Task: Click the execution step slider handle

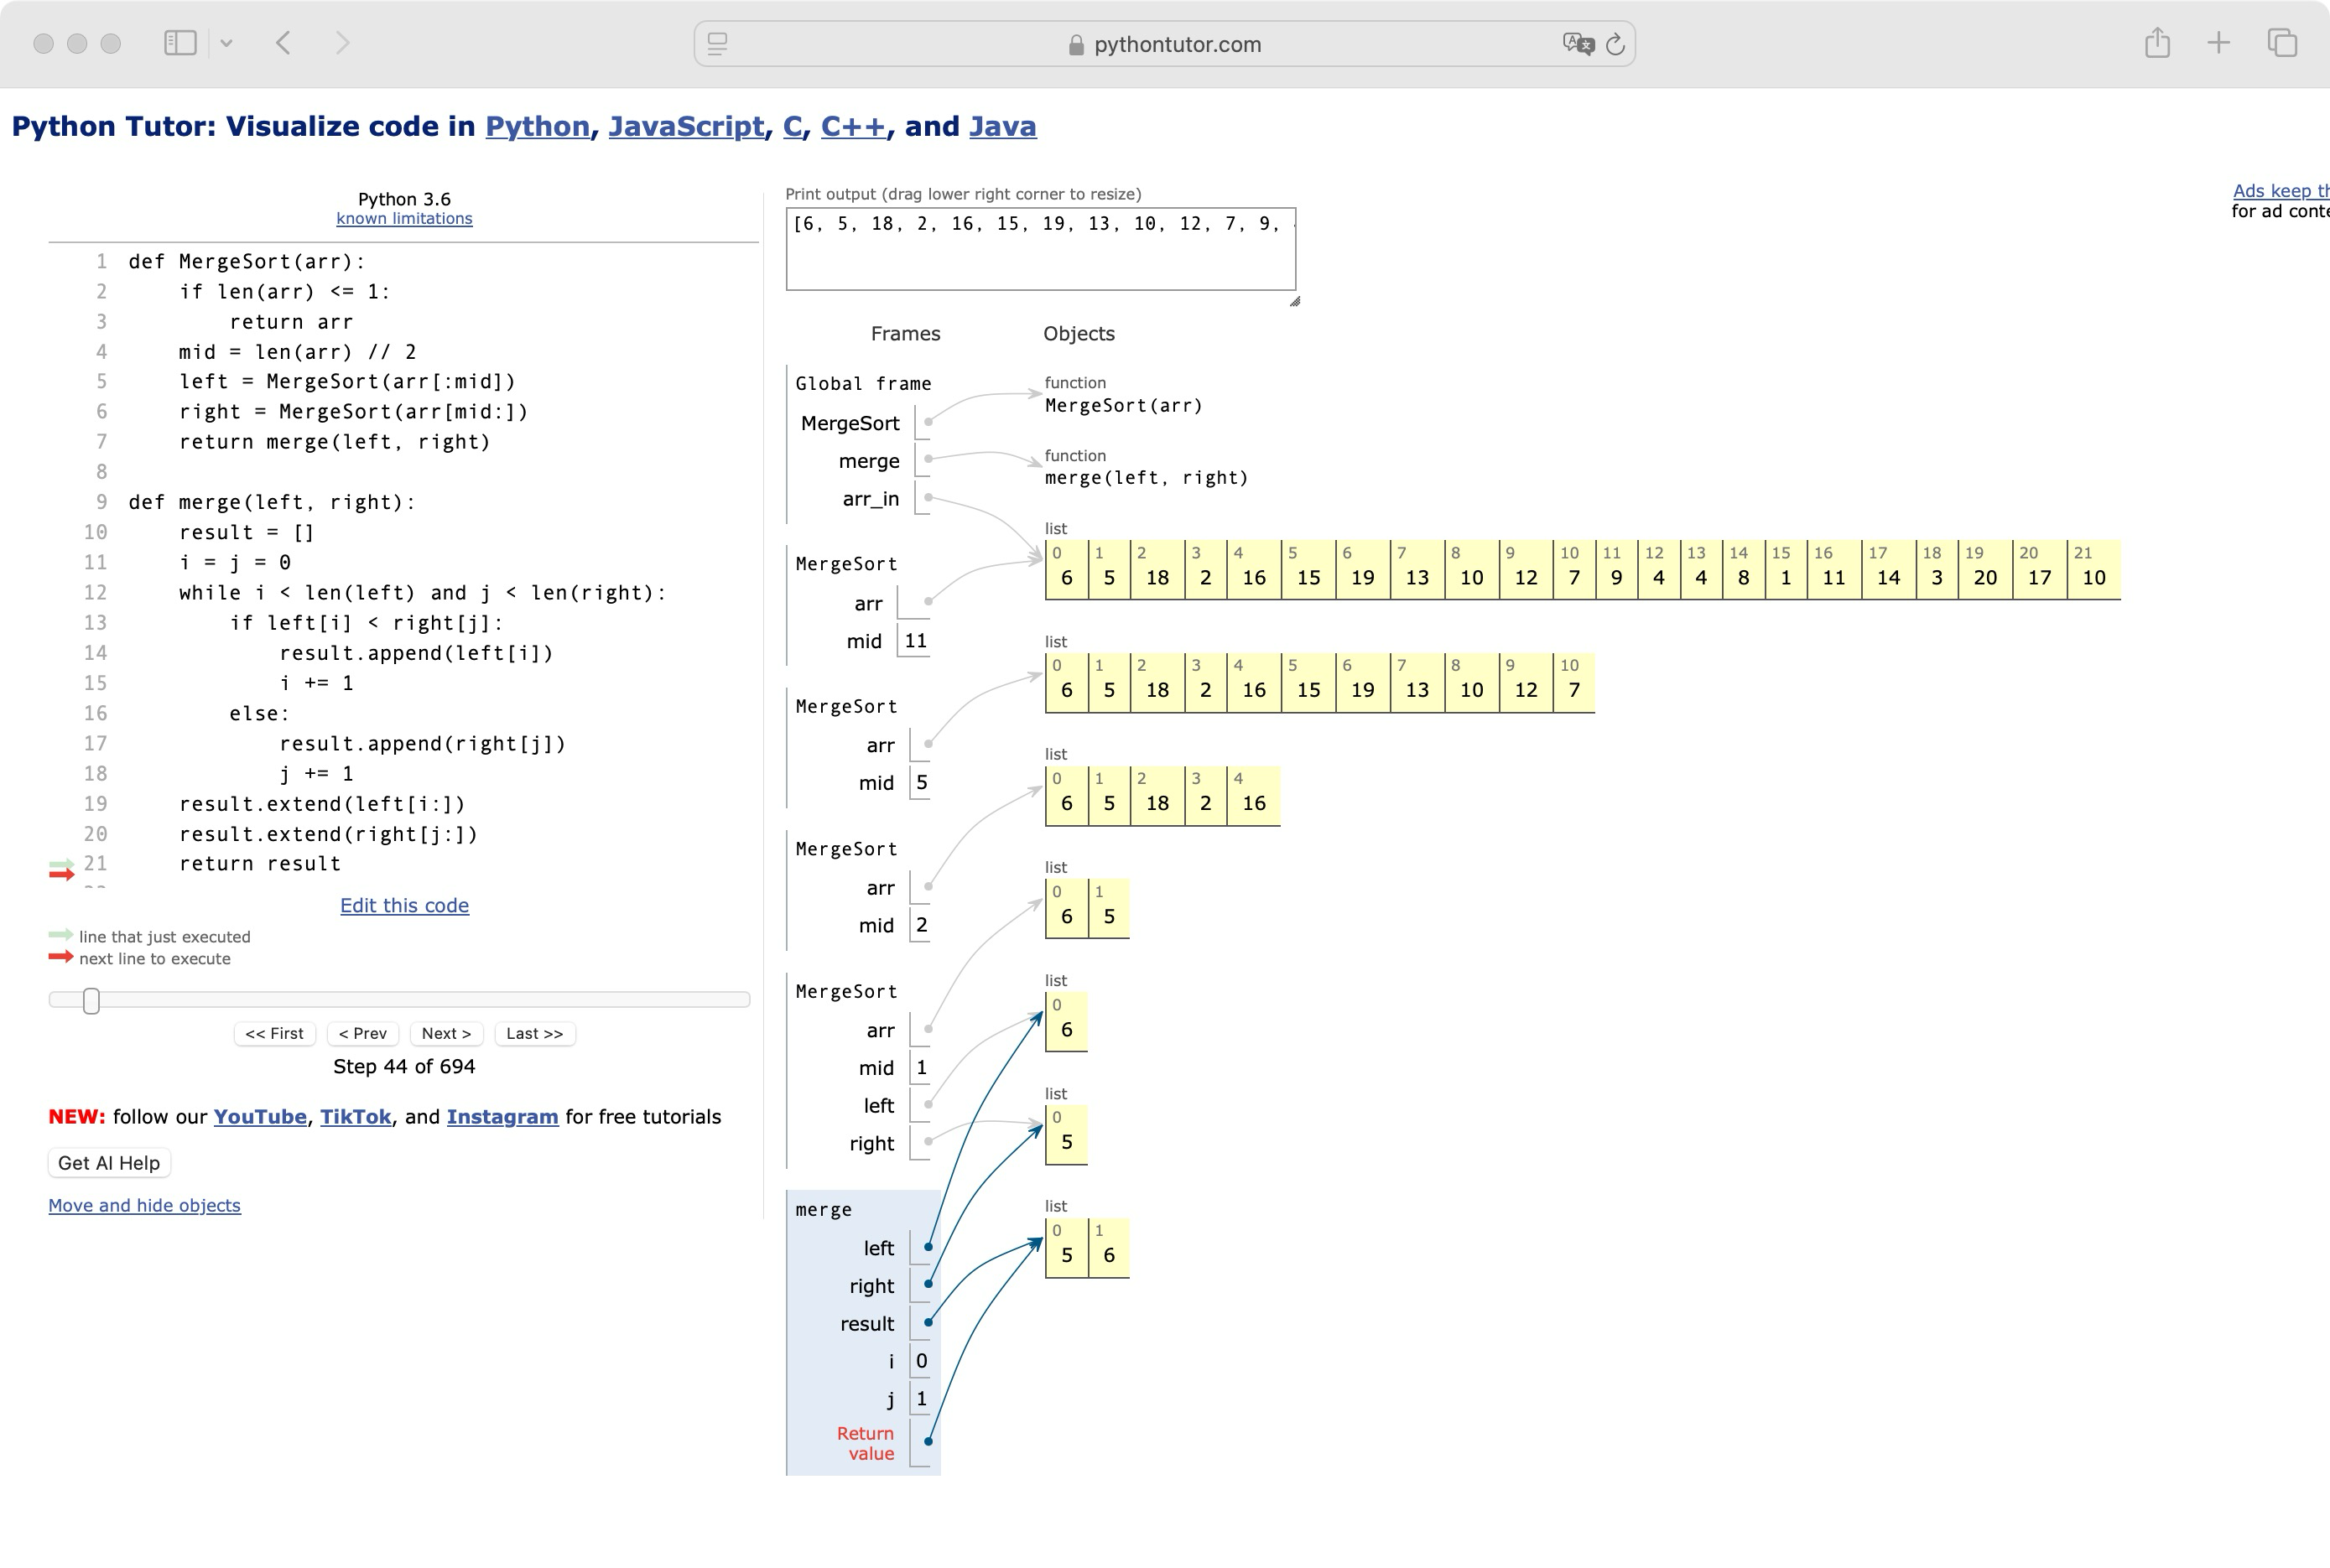Action: click(x=91, y=1000)
